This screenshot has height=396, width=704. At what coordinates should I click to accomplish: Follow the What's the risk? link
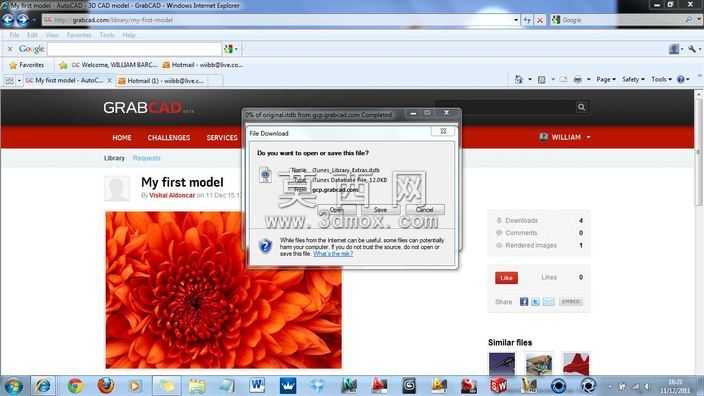point(333,254)
